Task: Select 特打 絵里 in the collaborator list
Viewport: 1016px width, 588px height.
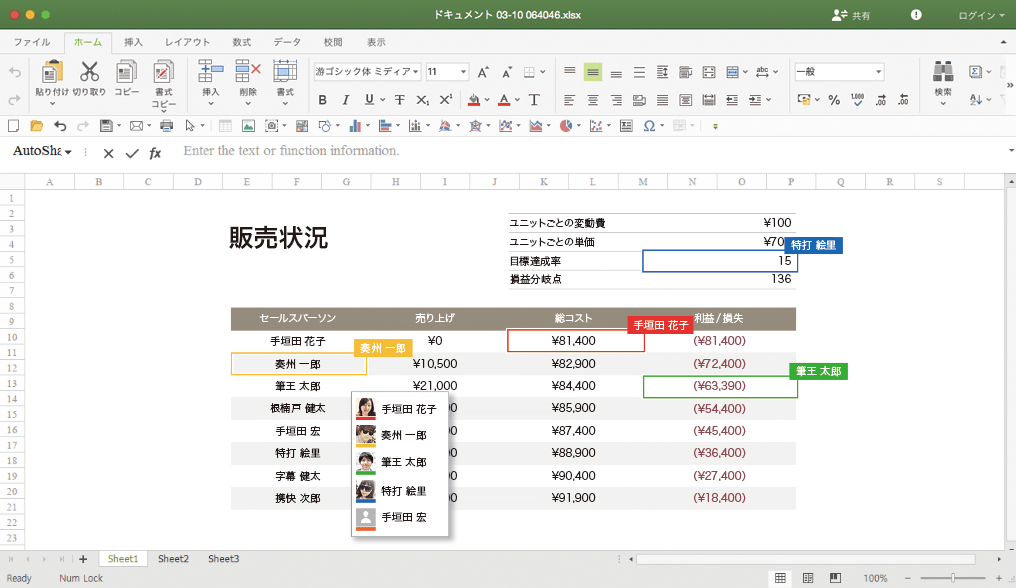Action: click(400, 491)
